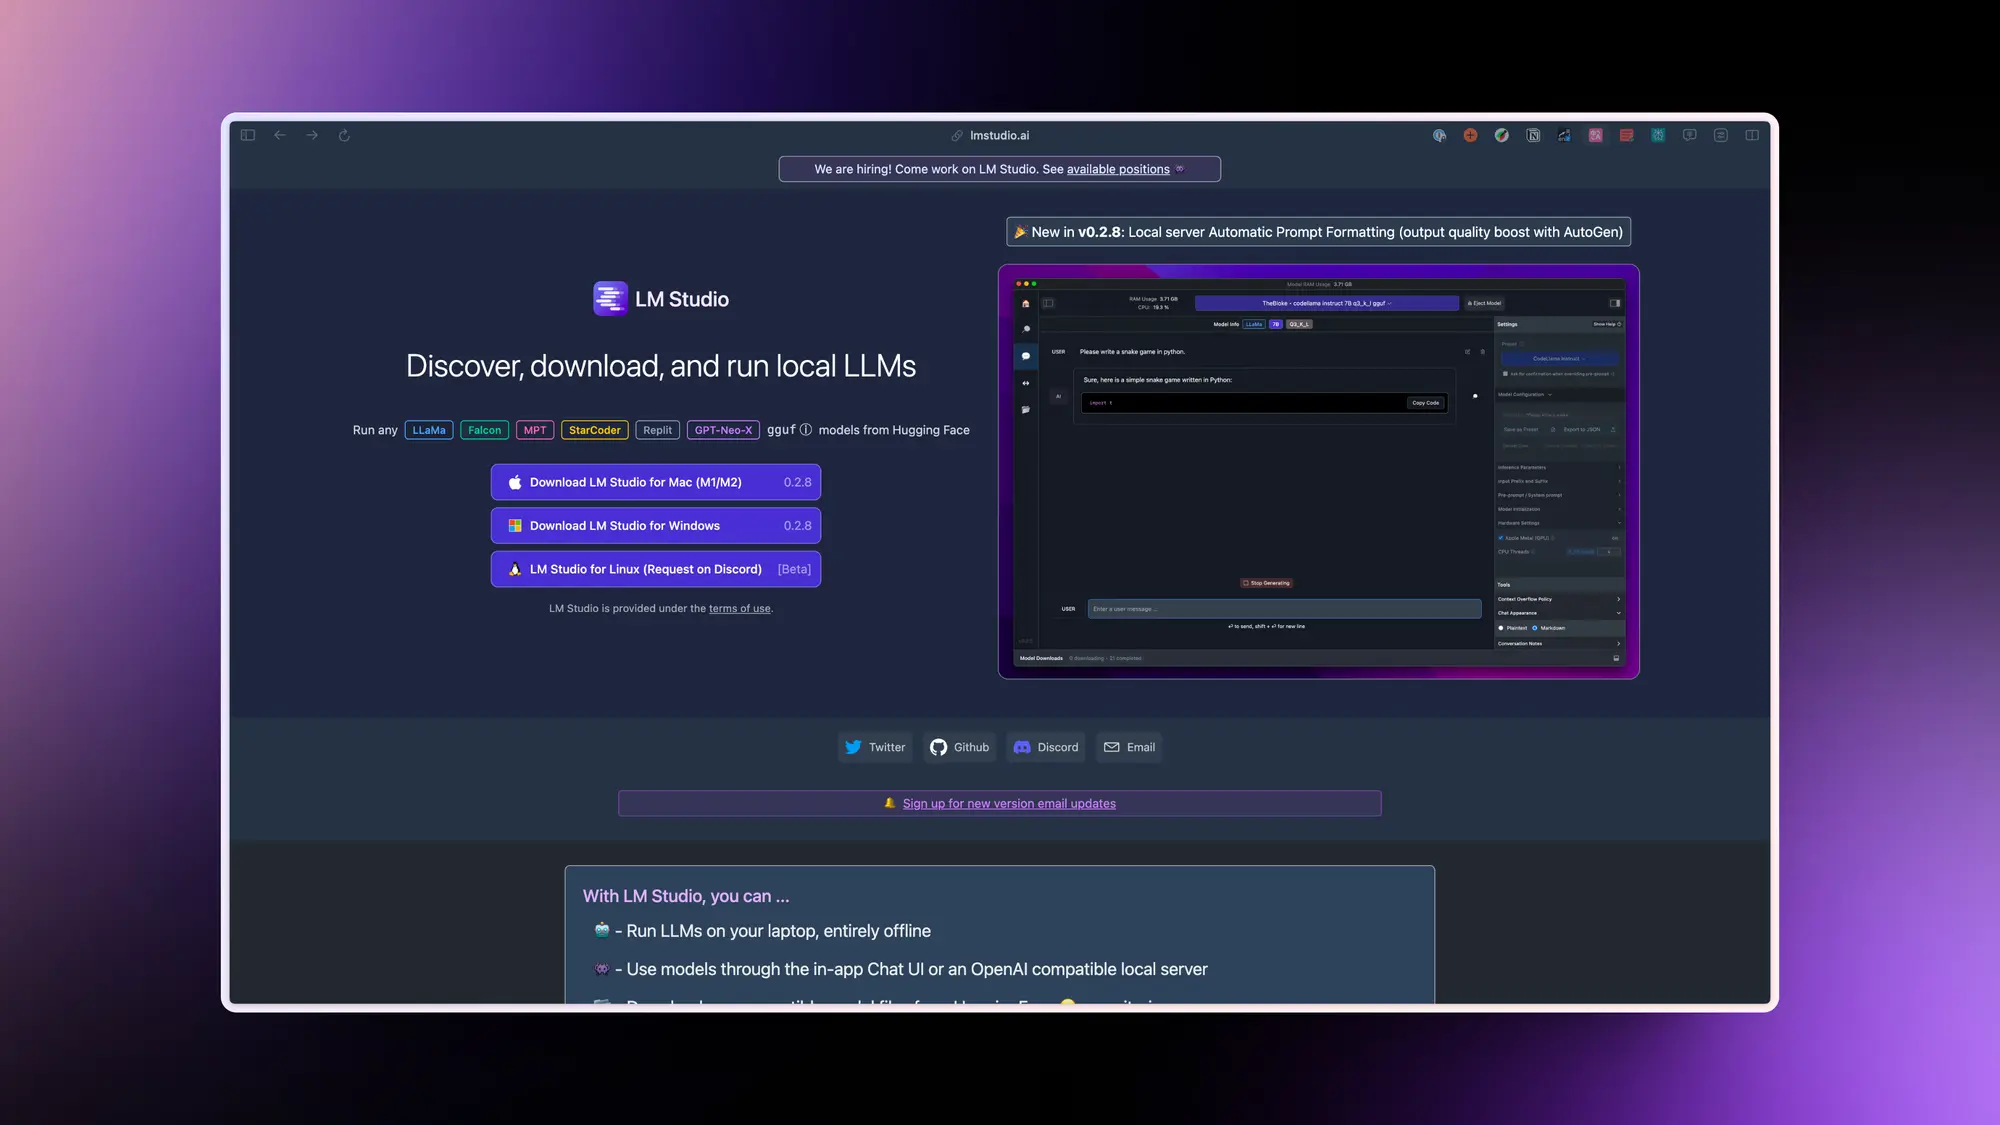The image size is (2000, 1125).
Task: Open the dark 'en' translator extension icon
Action: pyautogui.click(x=1564, y=135)
